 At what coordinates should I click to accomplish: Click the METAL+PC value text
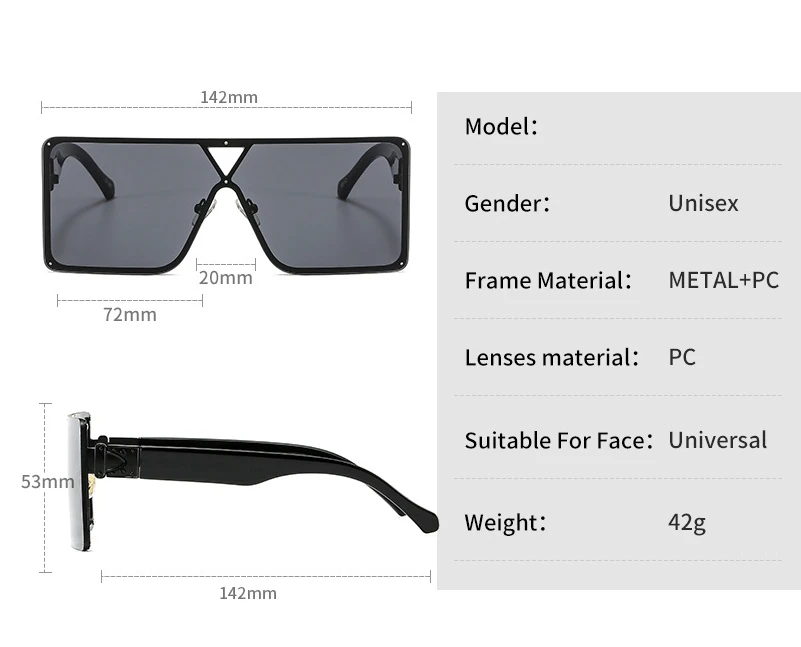pyautogui.click(x=723, y=280)
